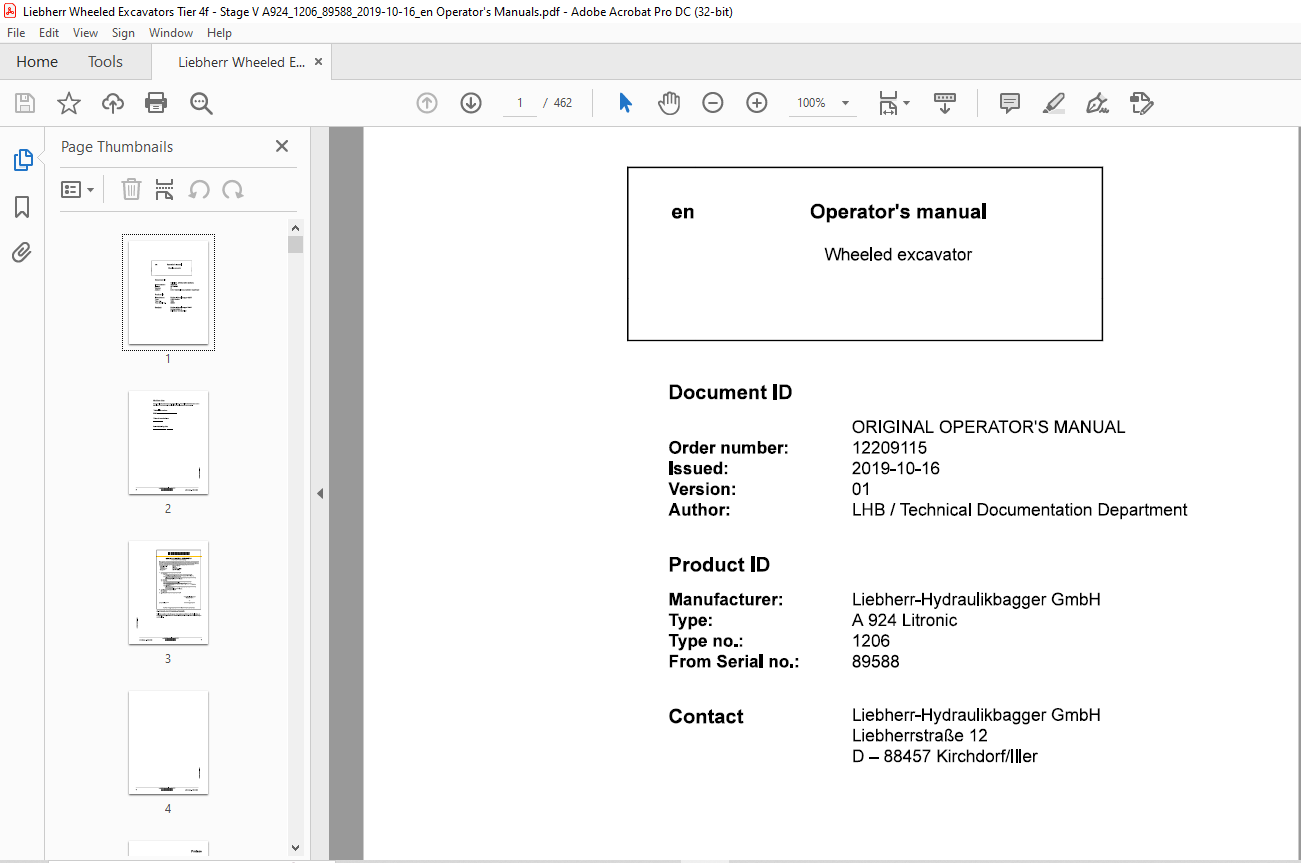Select the arrow Selection tool
Image resolution: width=1301 pixels, height=863 pixels.
(626, 103)
